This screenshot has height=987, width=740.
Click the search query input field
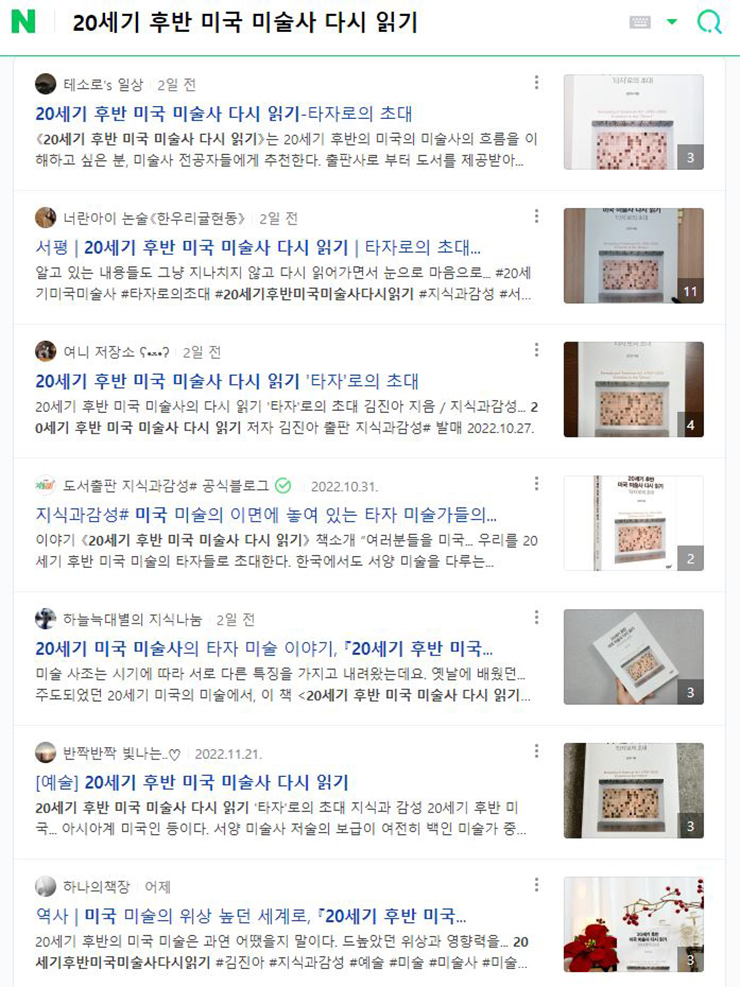[340, 23]
